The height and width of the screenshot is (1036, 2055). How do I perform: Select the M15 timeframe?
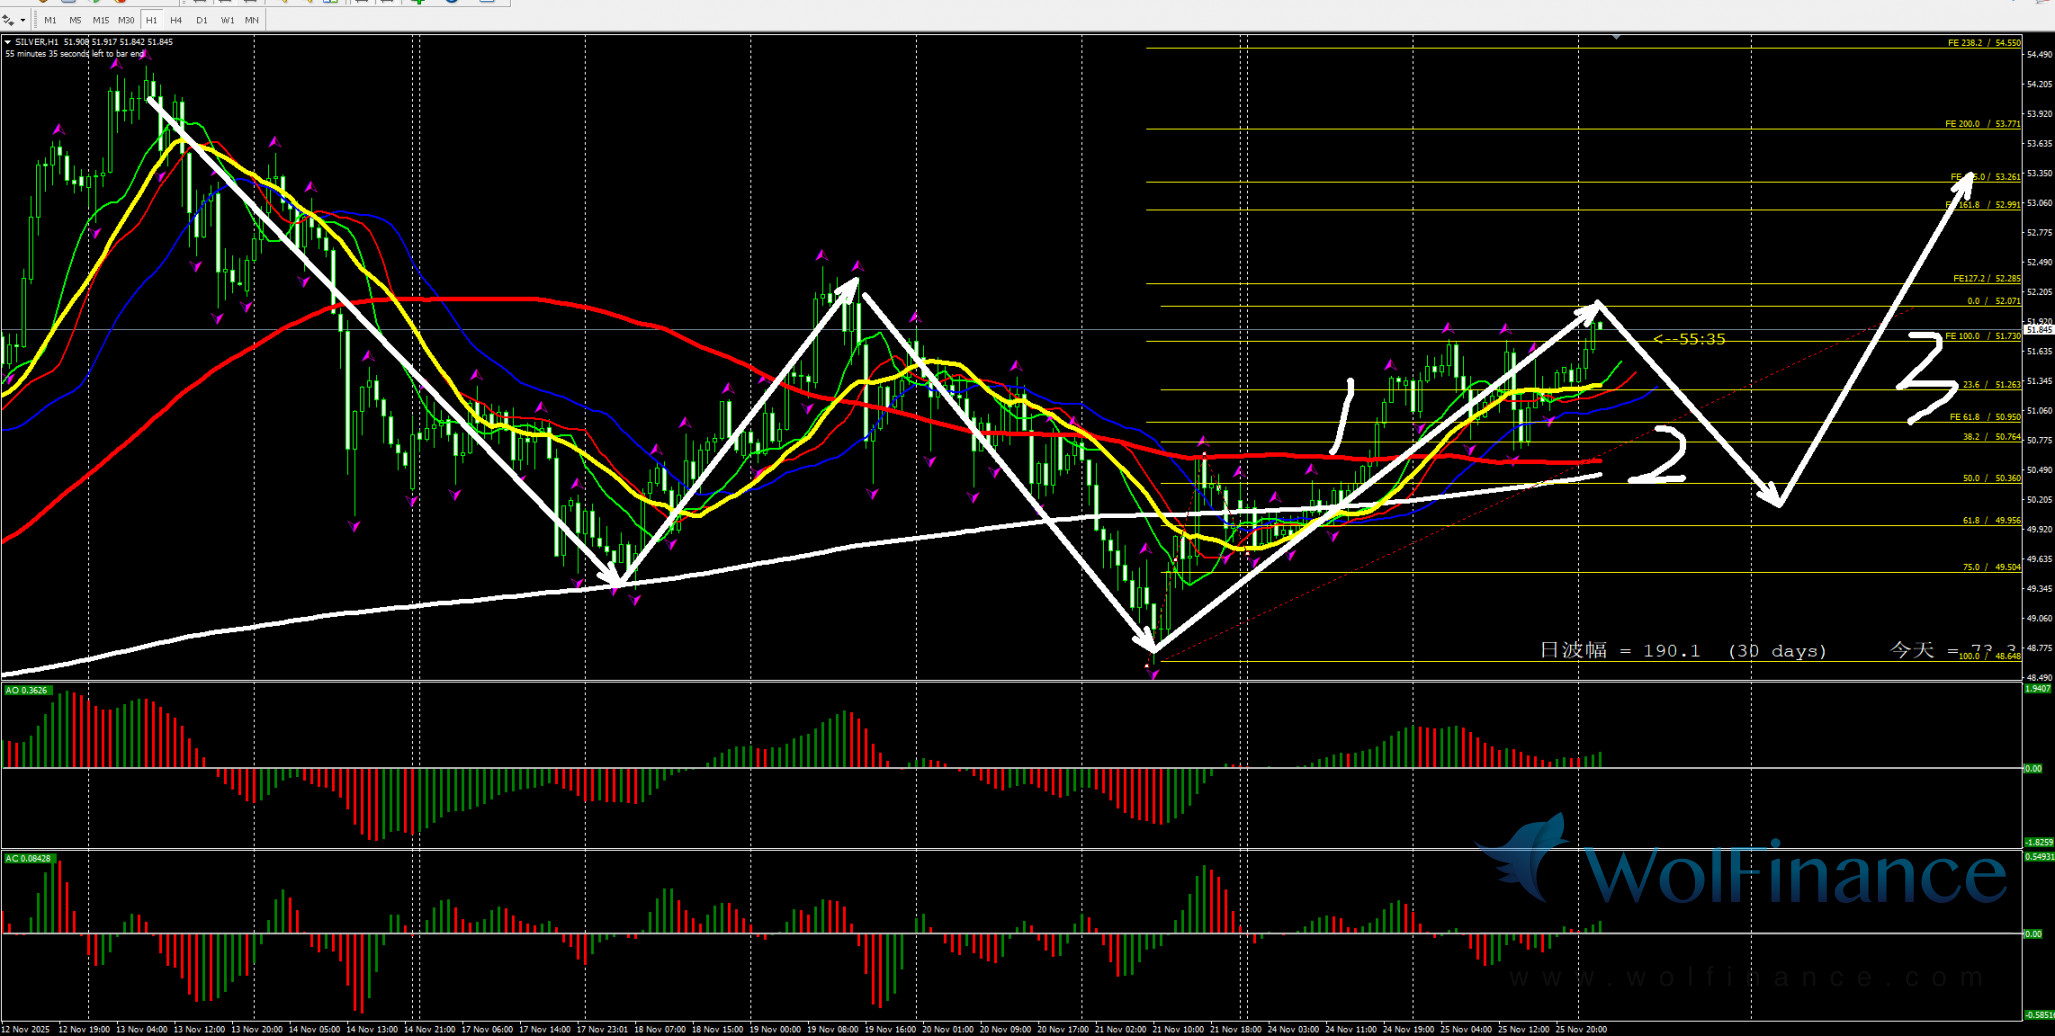100,20
